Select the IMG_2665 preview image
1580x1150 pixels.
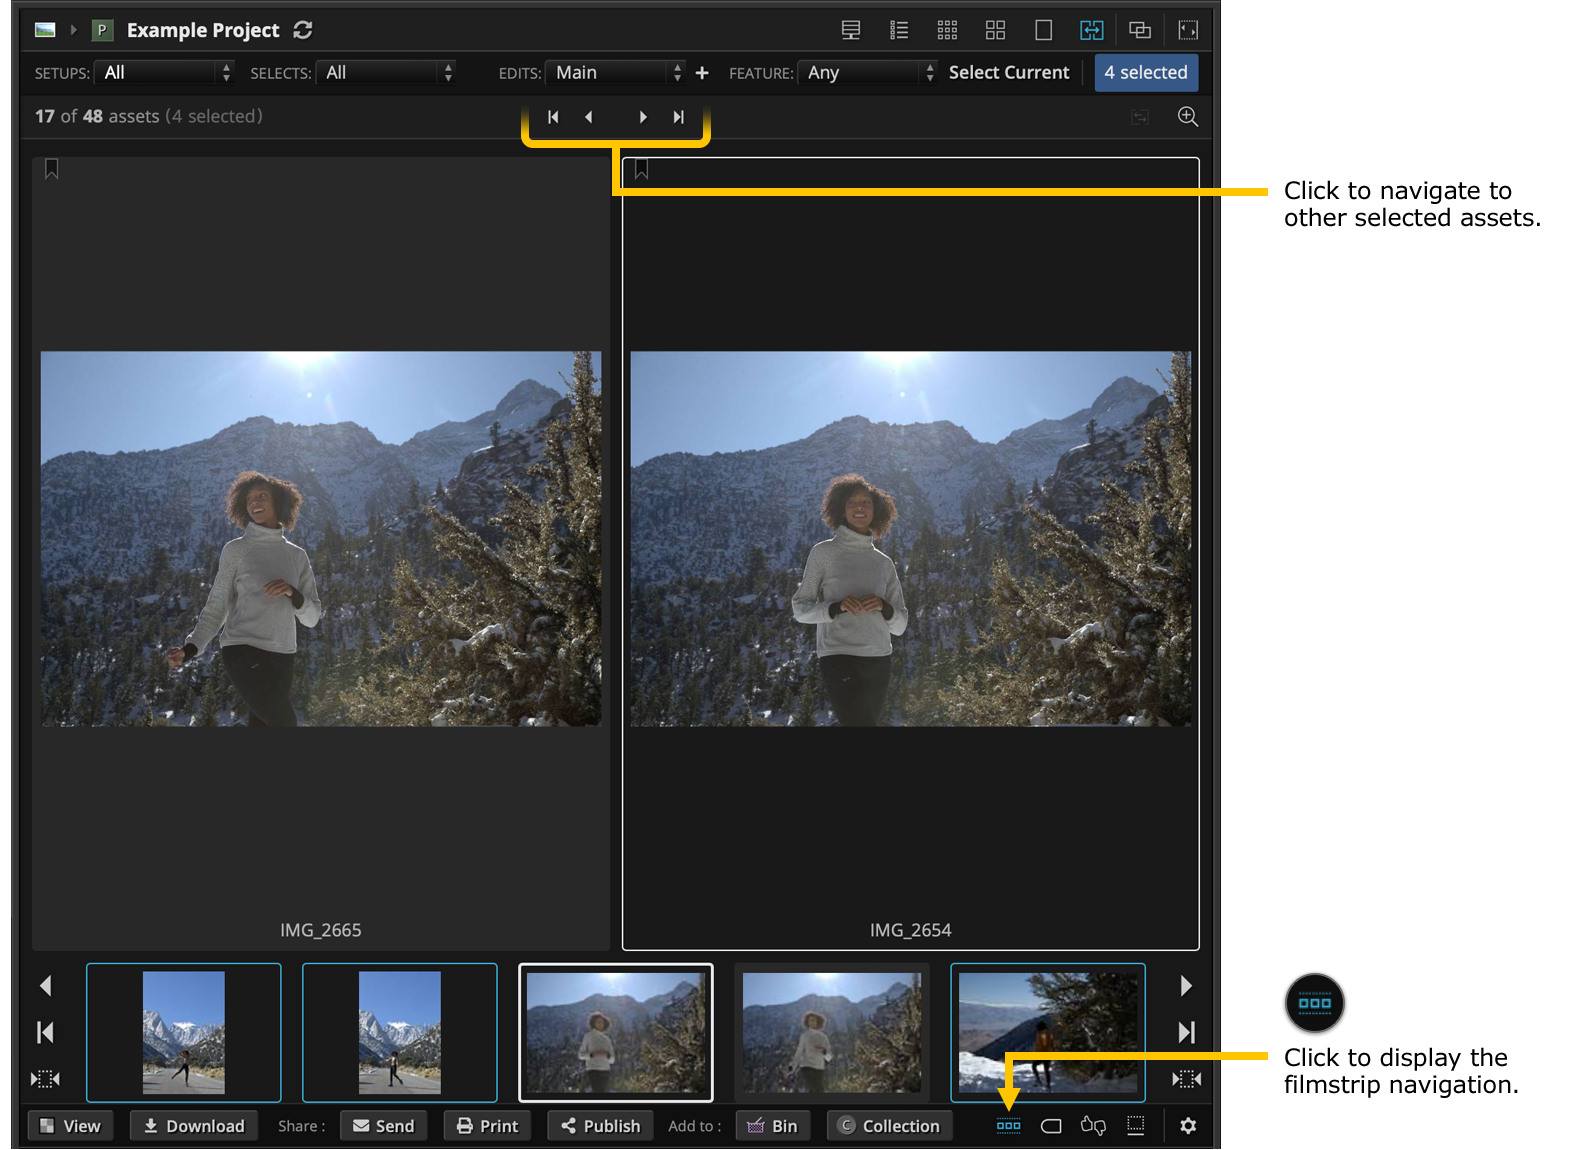click(321, 538)
